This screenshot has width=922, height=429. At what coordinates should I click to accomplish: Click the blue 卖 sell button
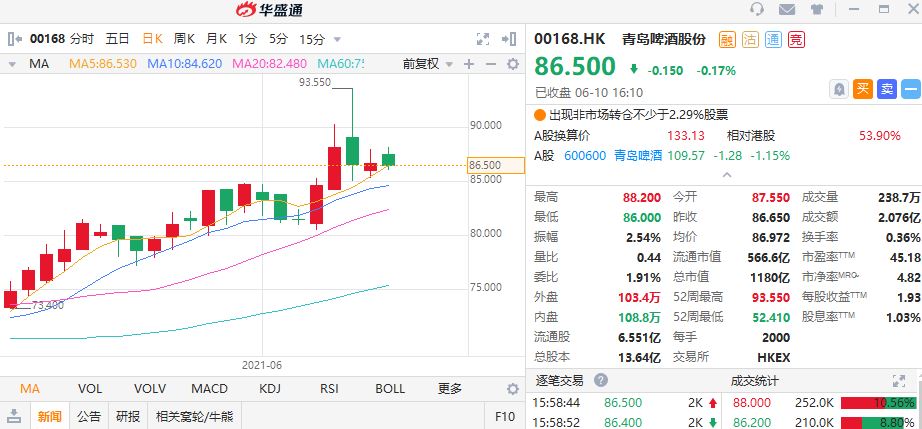point(887,89)
